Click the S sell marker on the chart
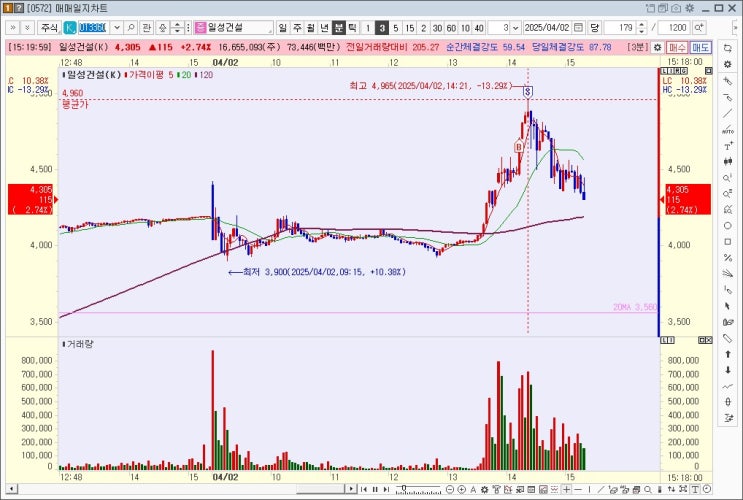 (x=528, y=92)
